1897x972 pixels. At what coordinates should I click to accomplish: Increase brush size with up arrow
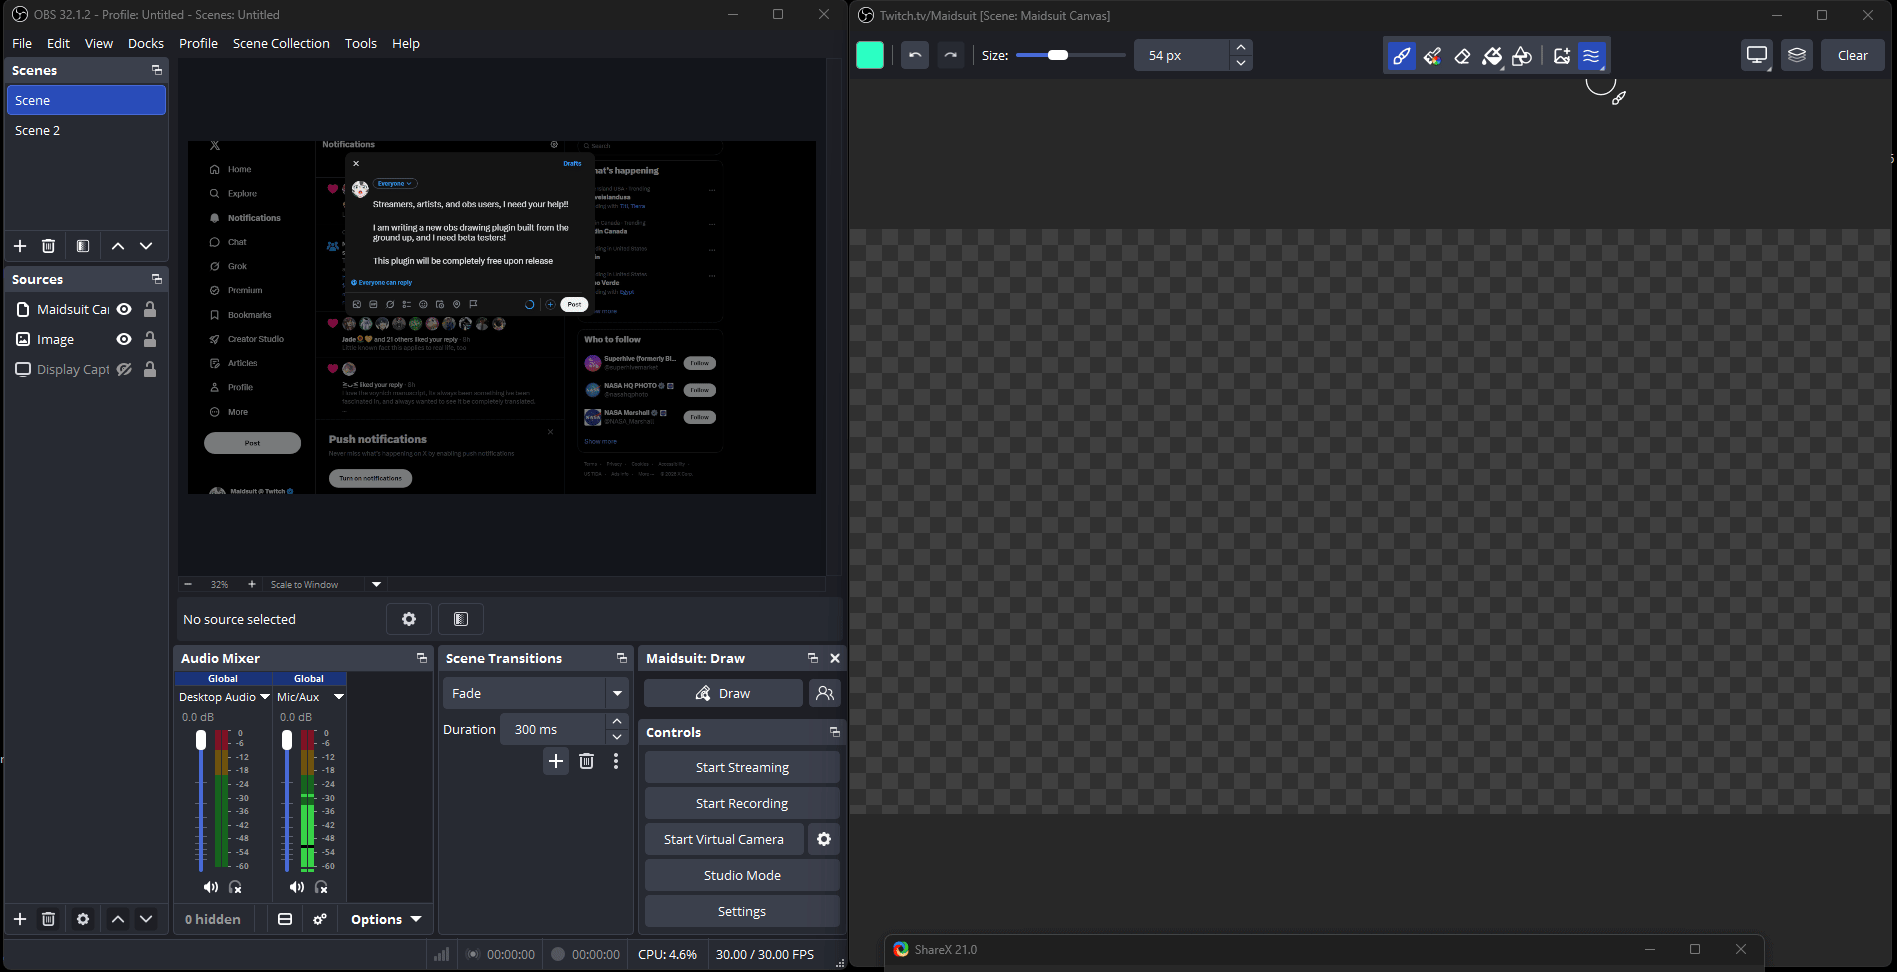[x=1240, y=47]
